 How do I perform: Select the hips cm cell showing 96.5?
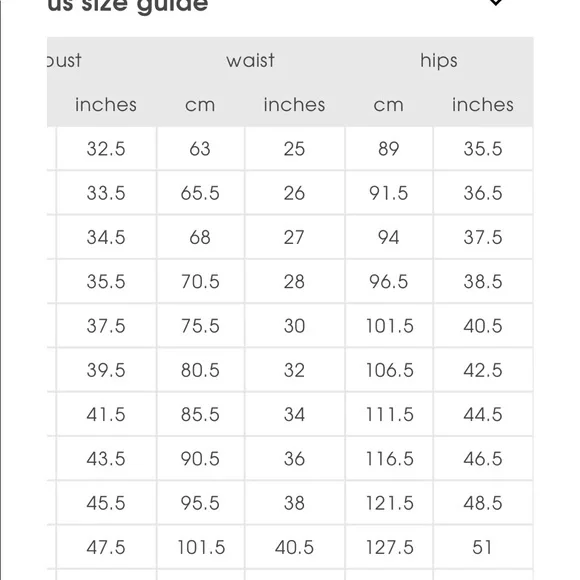(389, 281)
